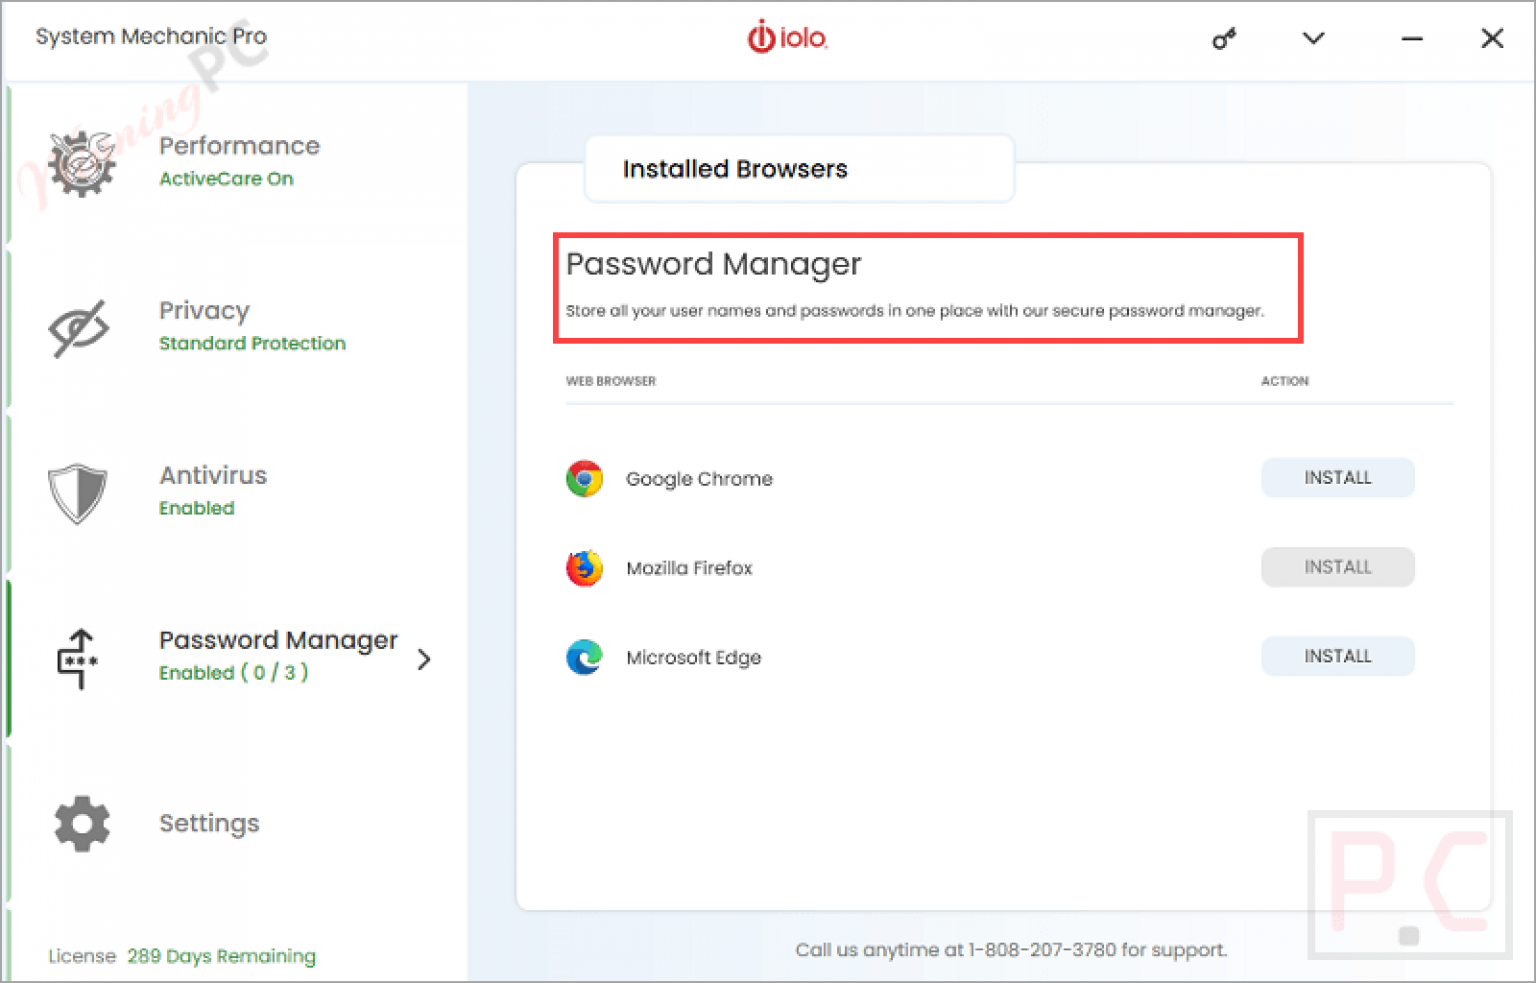
Task: Click the Password Manager panel heading
Action: pyautogui.click(x=713, y=264)
